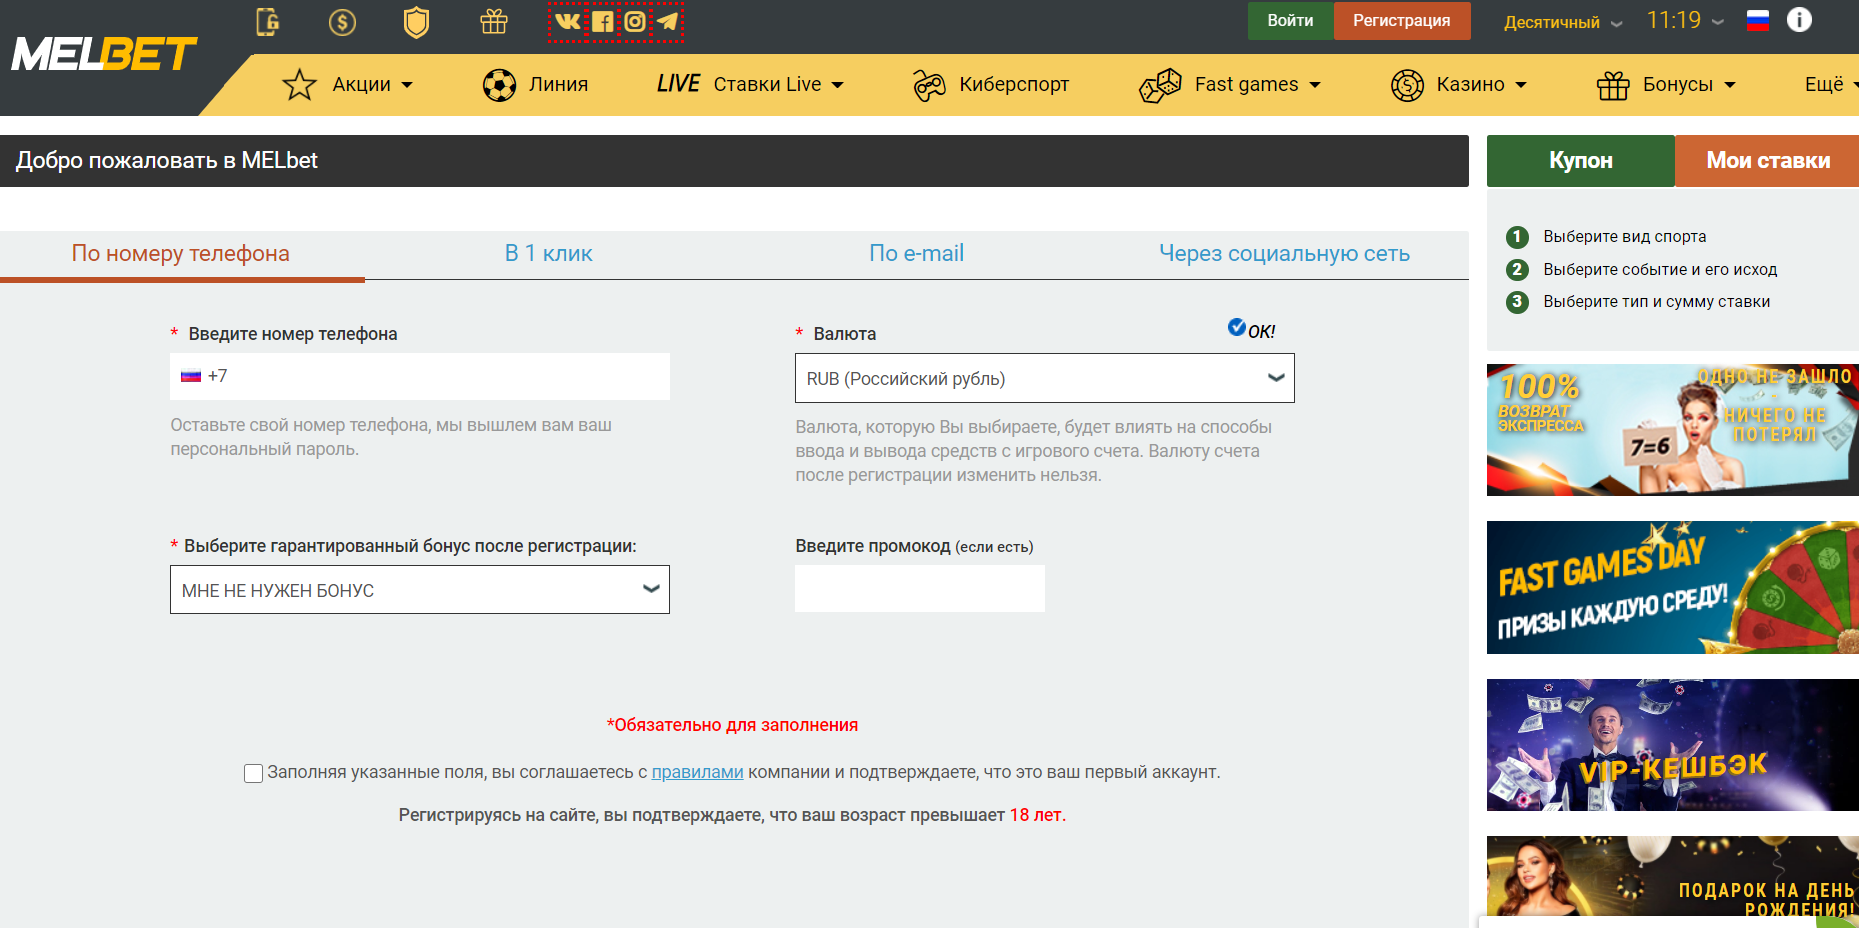Select the По номеру телефона tab
The height and width of the screenshot is (928, 1859).
pyautogui.click(x=181, y=254)
